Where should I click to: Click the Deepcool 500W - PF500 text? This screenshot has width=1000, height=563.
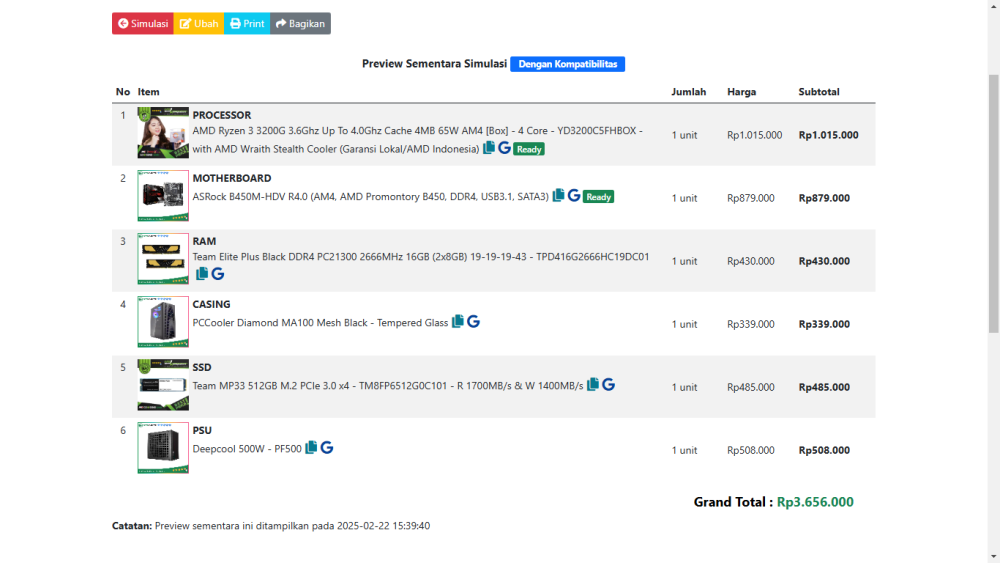coord(247,449)
